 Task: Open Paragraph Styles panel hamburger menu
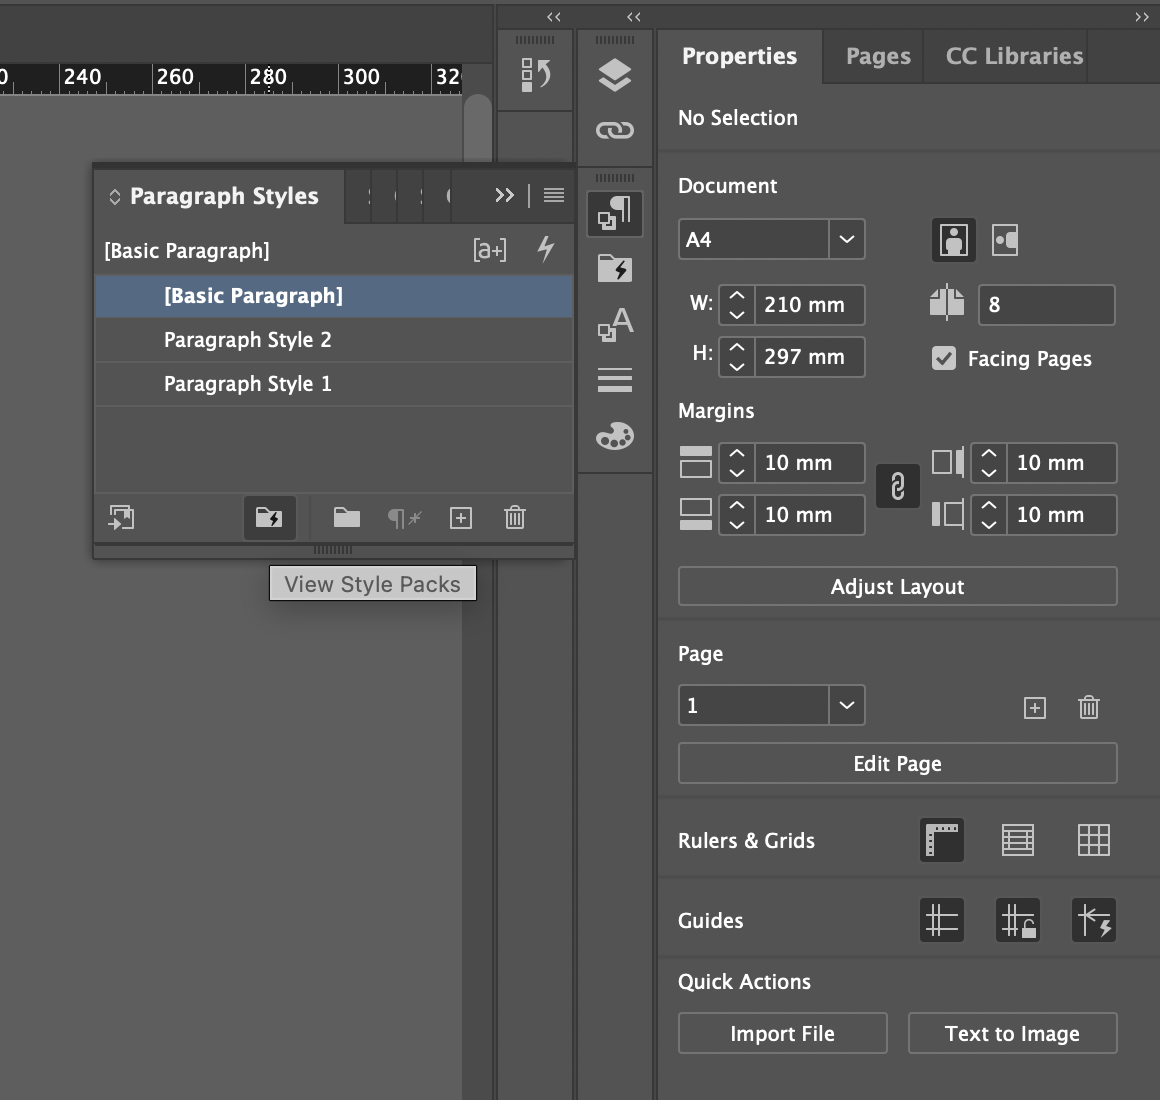coord(554,195)
